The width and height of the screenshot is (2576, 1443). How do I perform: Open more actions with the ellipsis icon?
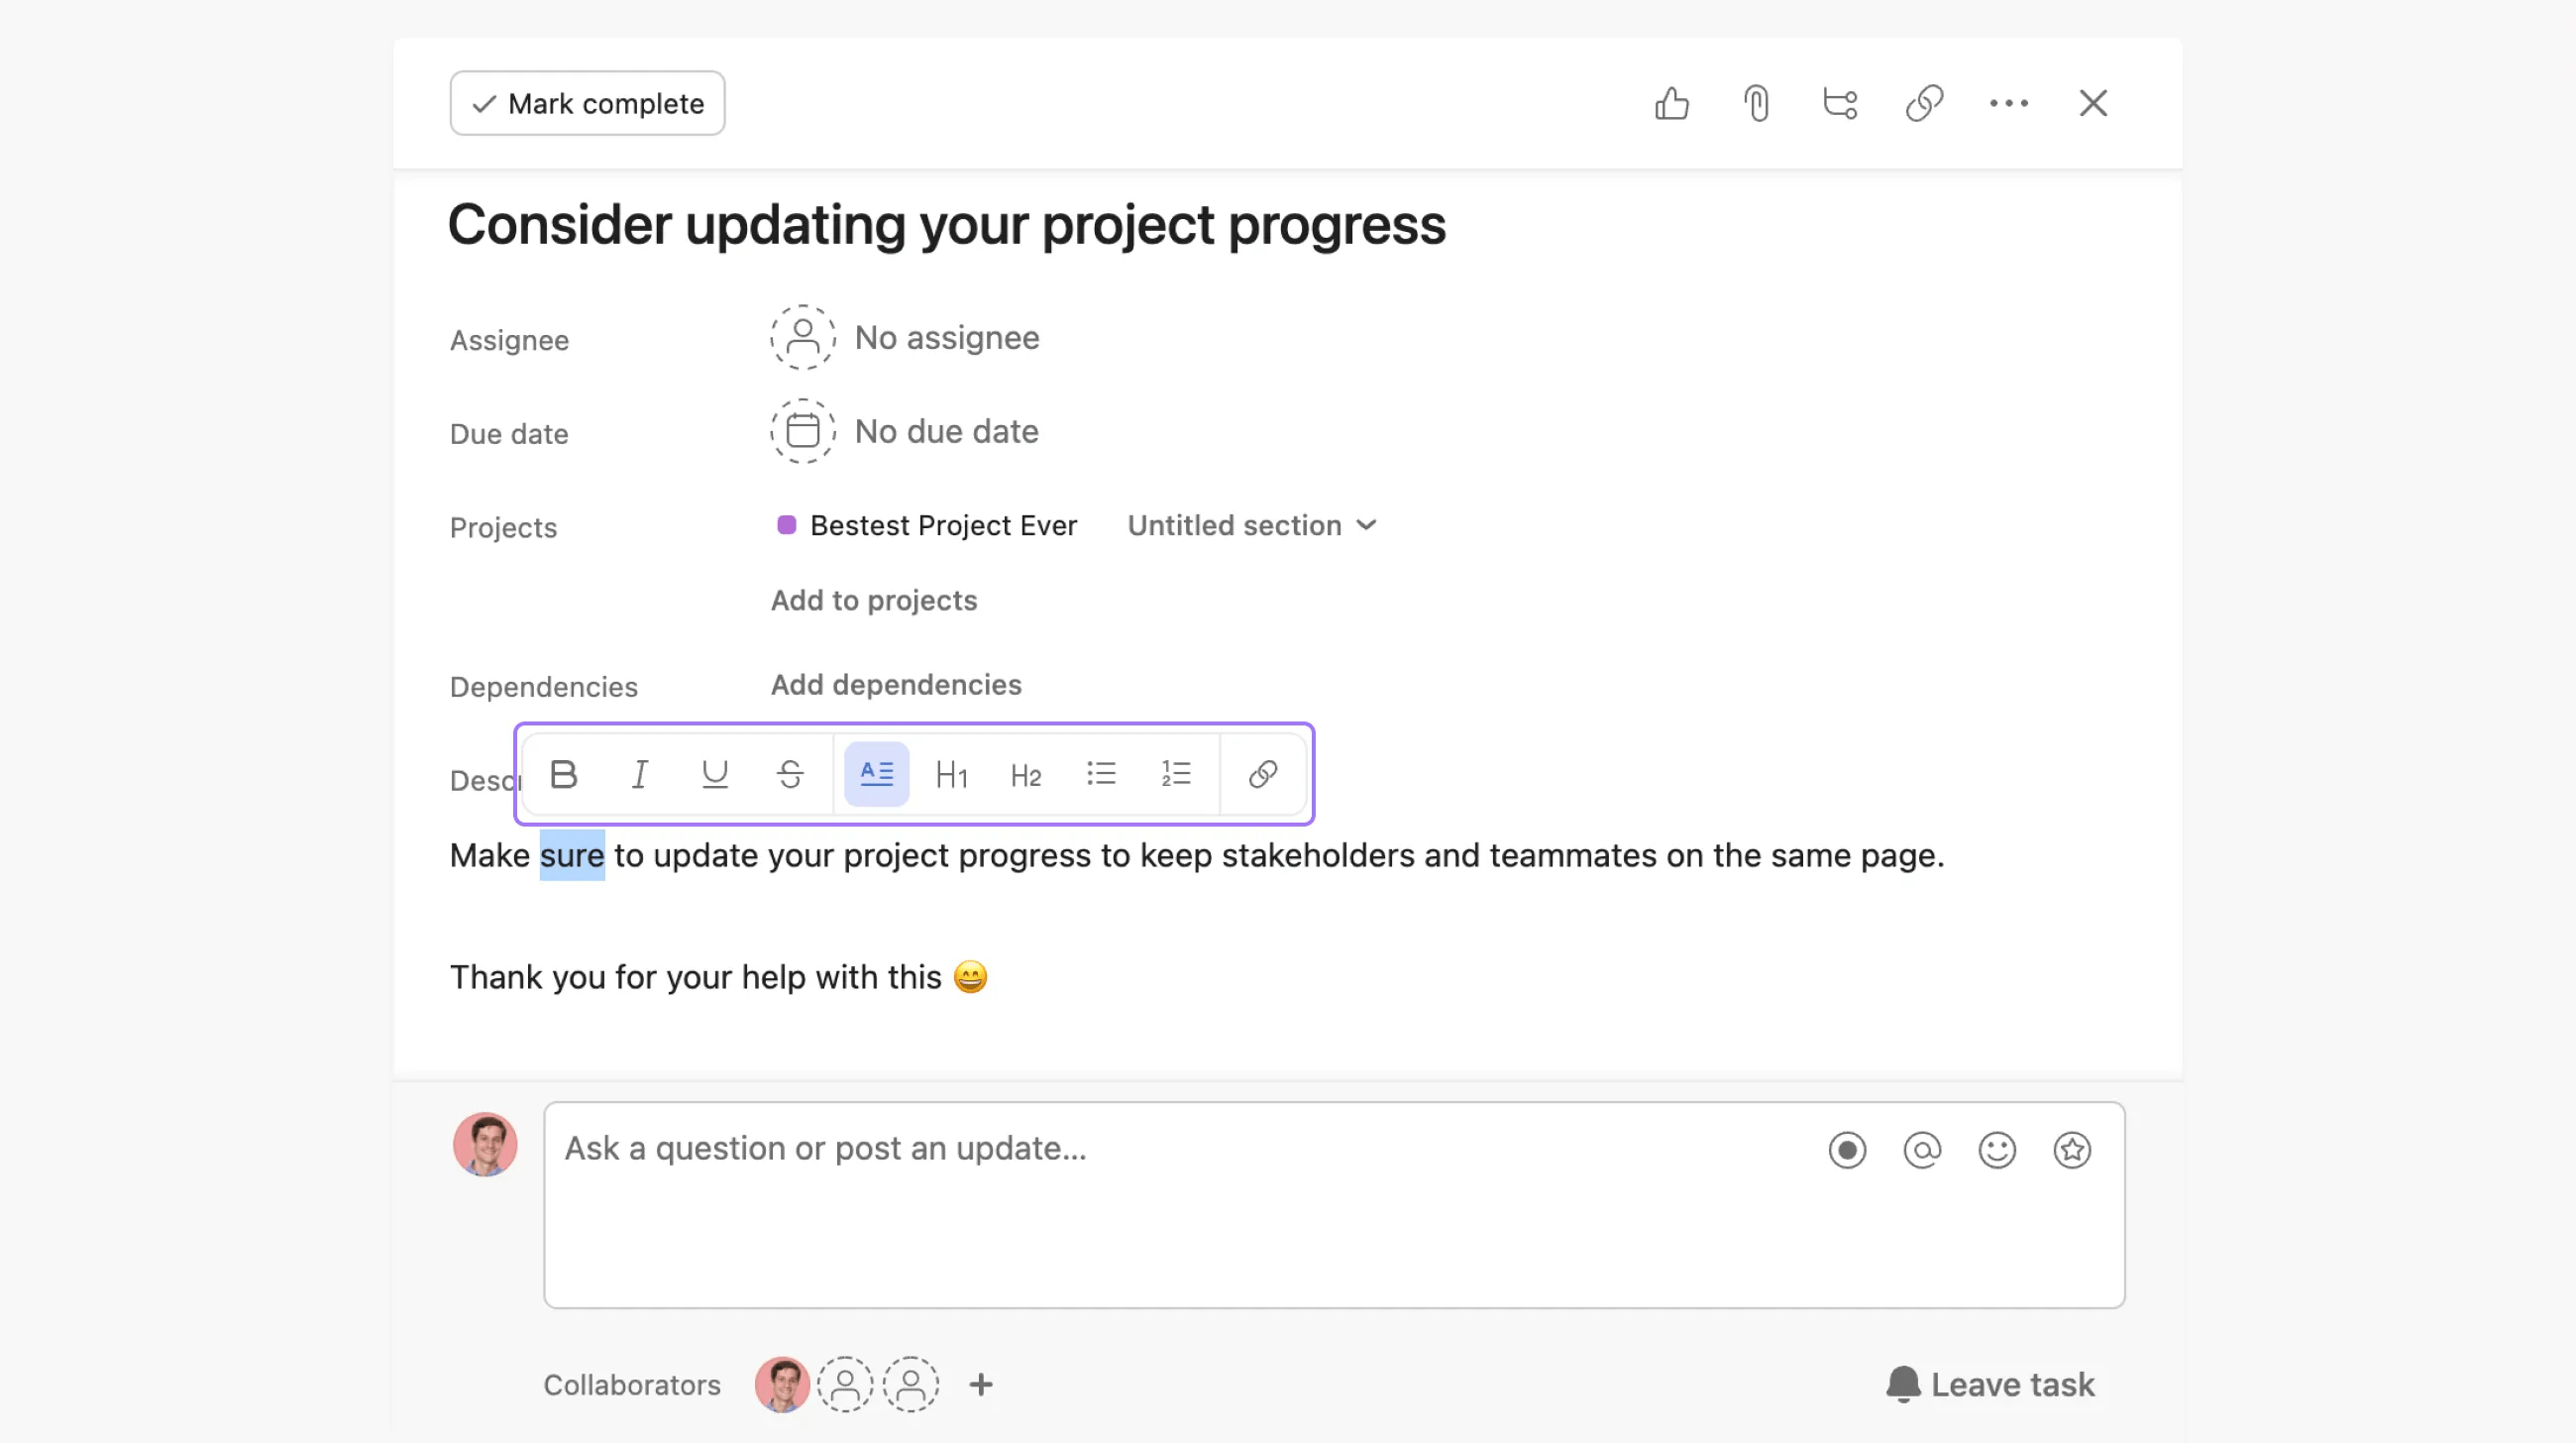(x=2009, y=103)
